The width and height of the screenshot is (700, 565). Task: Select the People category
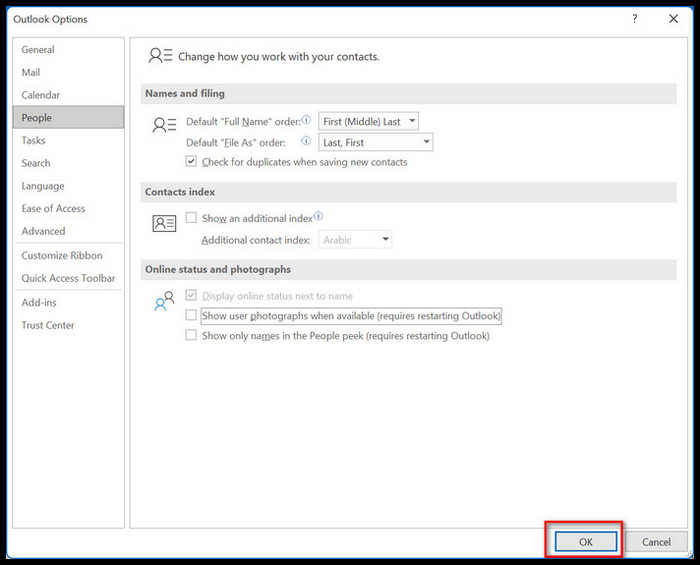click(68, 117)
